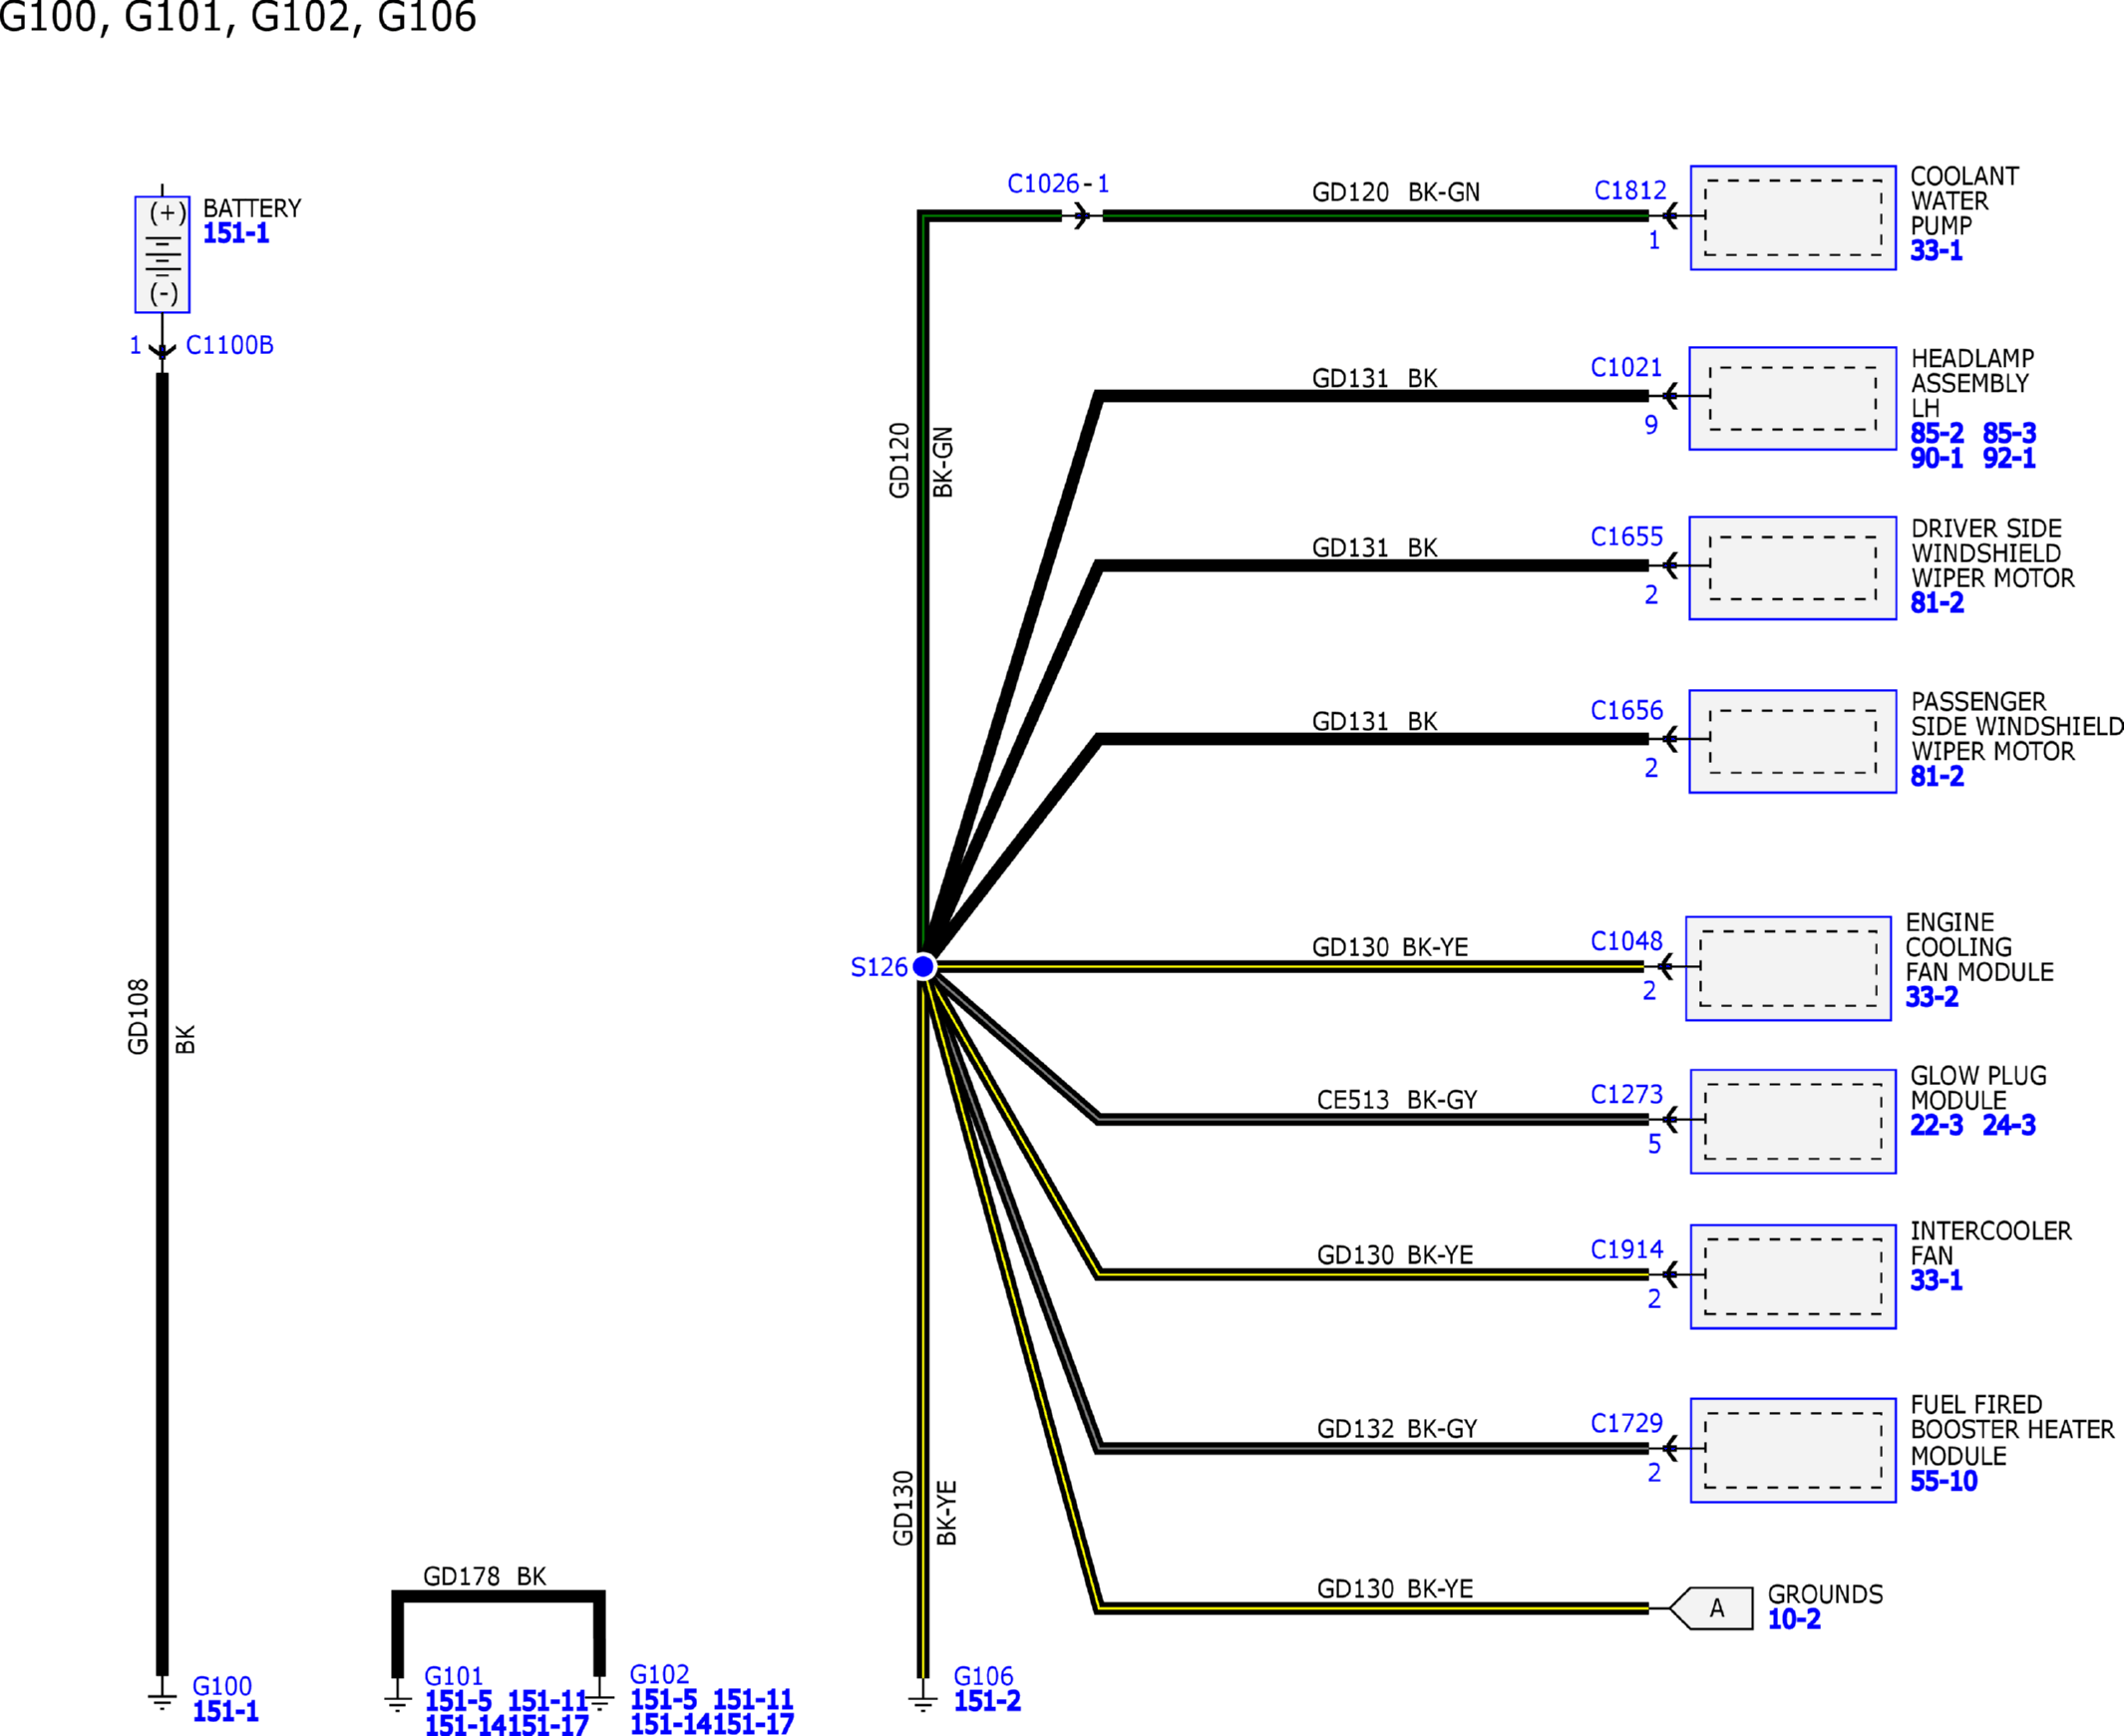Open the 33-2 Engine Cooling Fan Module link
Screen dimensions: 2124x1736
[x=1931, y=997]
